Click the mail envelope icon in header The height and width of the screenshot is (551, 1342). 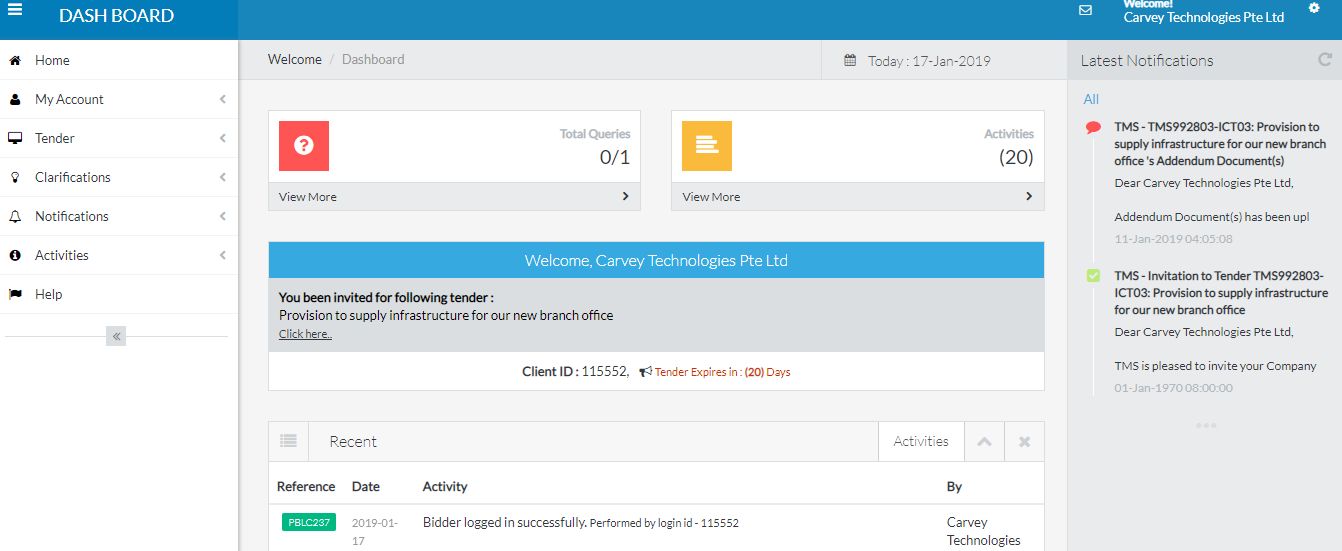pyautogui.click(x=1085, y=10)
